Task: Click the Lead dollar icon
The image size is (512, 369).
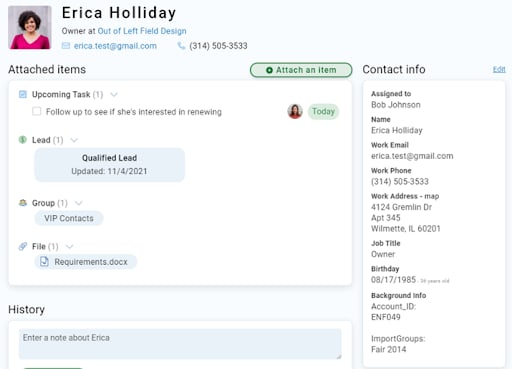Action: pyautogui.click(x=23, y=140)
